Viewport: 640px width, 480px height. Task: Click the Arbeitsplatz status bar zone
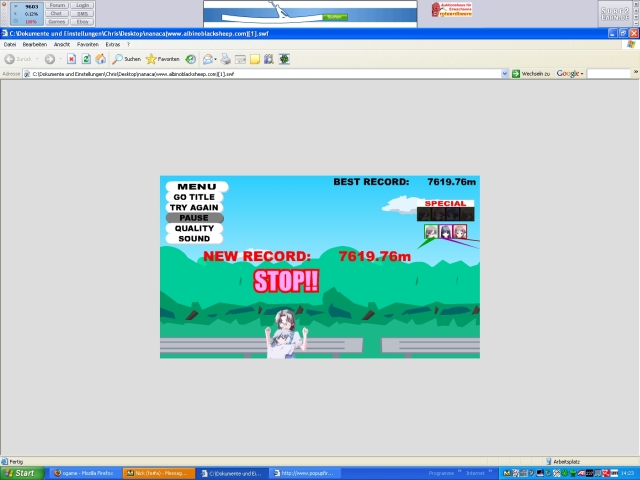(563, 462)
